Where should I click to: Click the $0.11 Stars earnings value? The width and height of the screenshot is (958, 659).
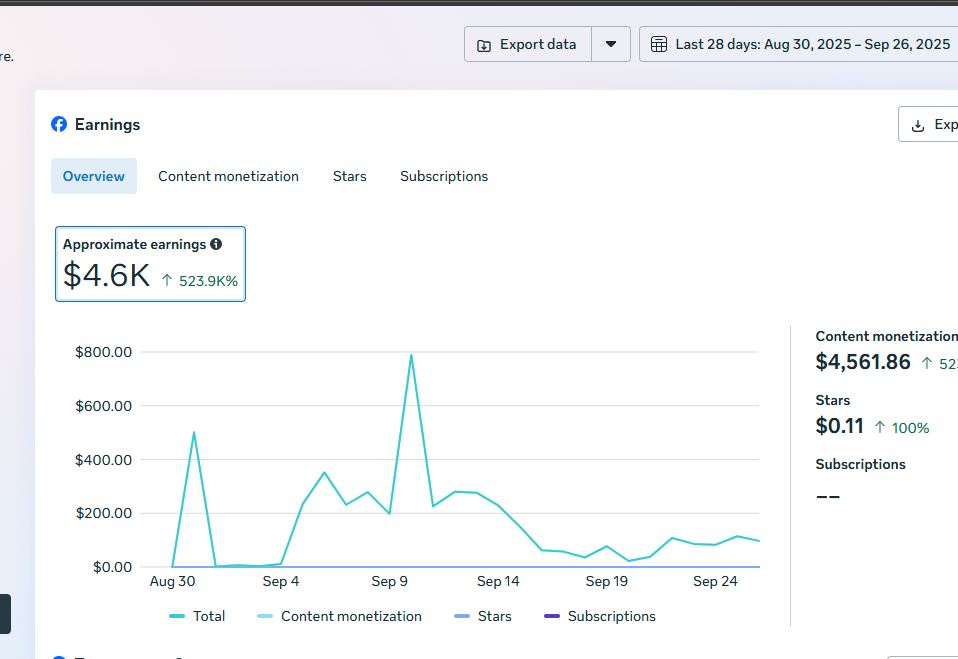pyautogui.click(x=840, y=426)
